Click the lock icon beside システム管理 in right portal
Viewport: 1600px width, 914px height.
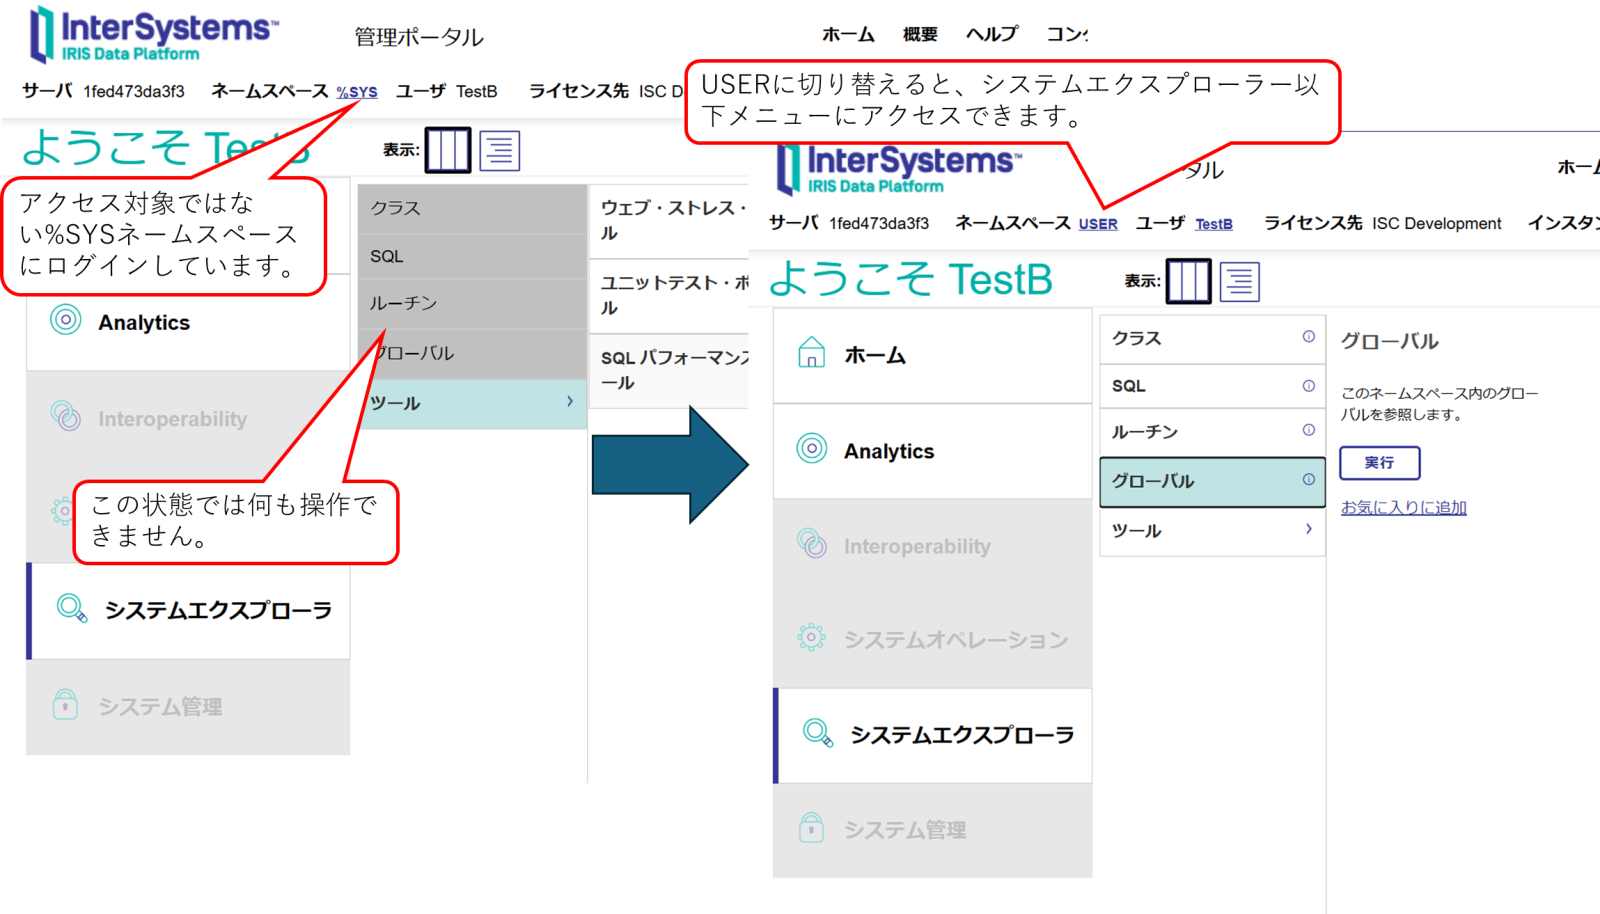coord(812,828)
